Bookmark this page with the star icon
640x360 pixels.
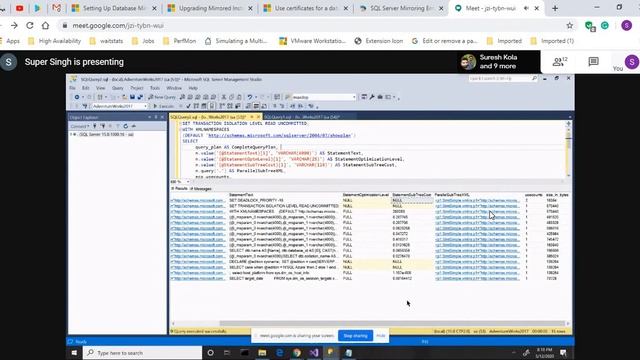click(x=570, y=25)
